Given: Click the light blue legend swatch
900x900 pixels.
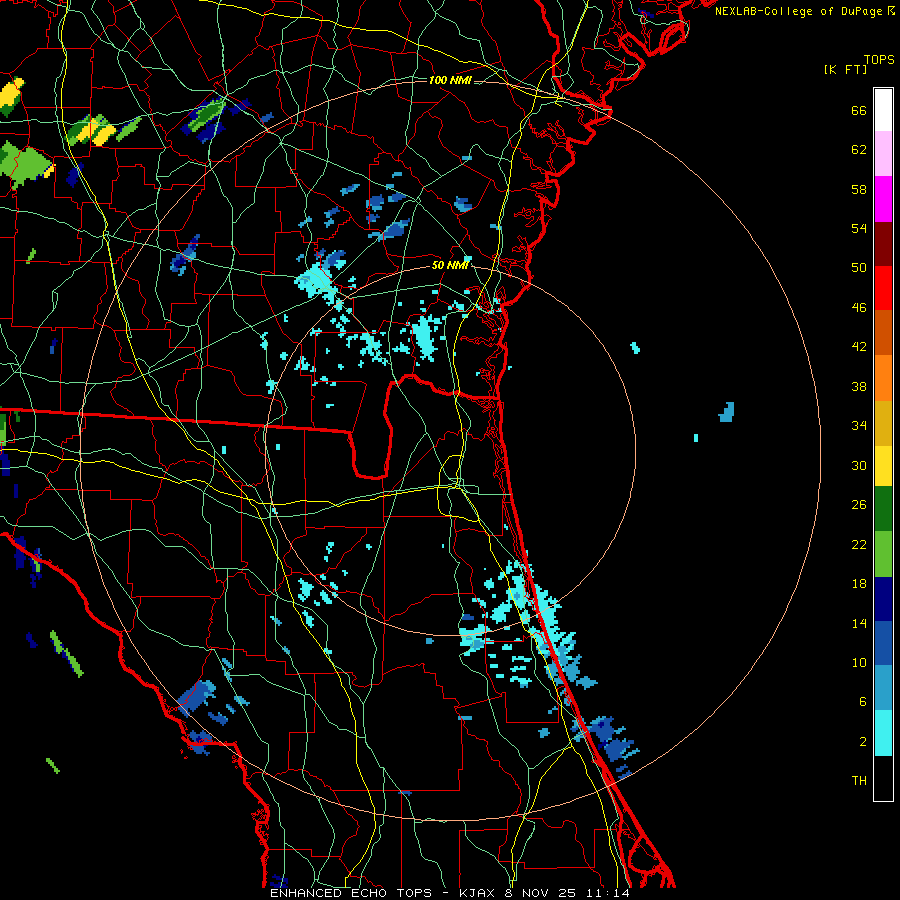Looking at the screenshot, I should (883, 688).
